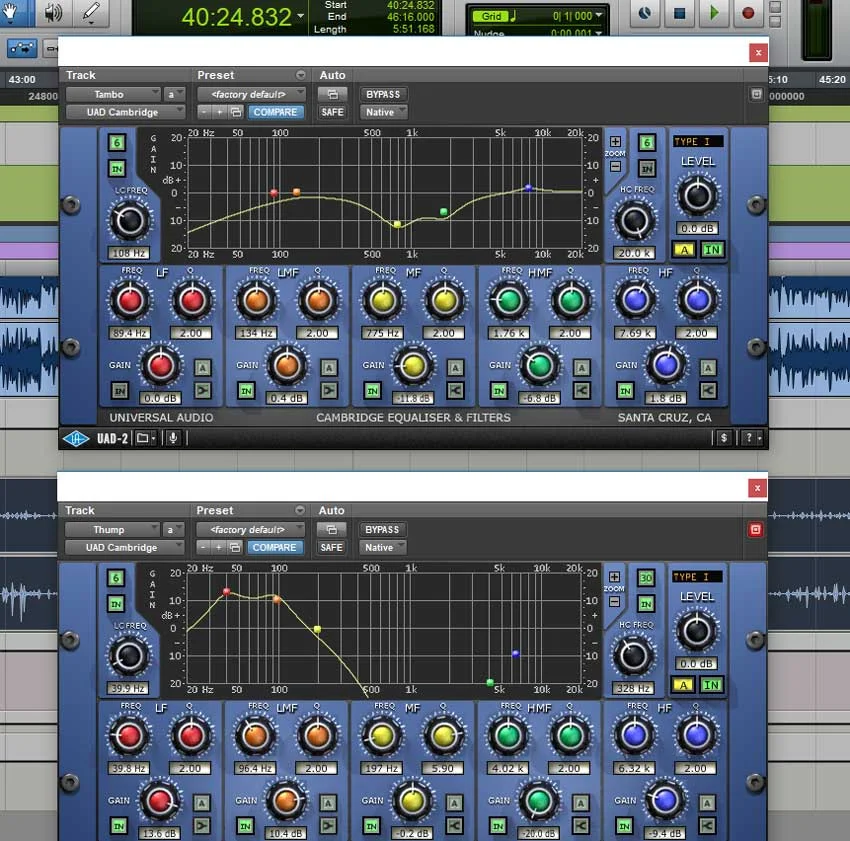Adjust LC FREQ knob in Tambo EQ
Viewport: 850px width, 841px height.
click(130, 221)
